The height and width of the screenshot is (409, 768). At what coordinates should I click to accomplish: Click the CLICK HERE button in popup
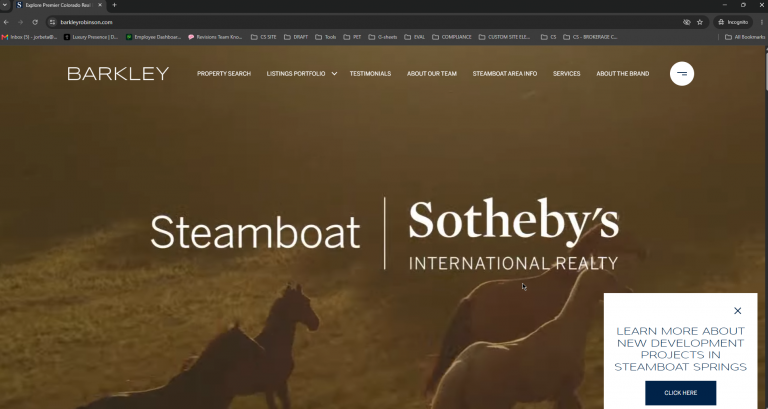(680, 393)
